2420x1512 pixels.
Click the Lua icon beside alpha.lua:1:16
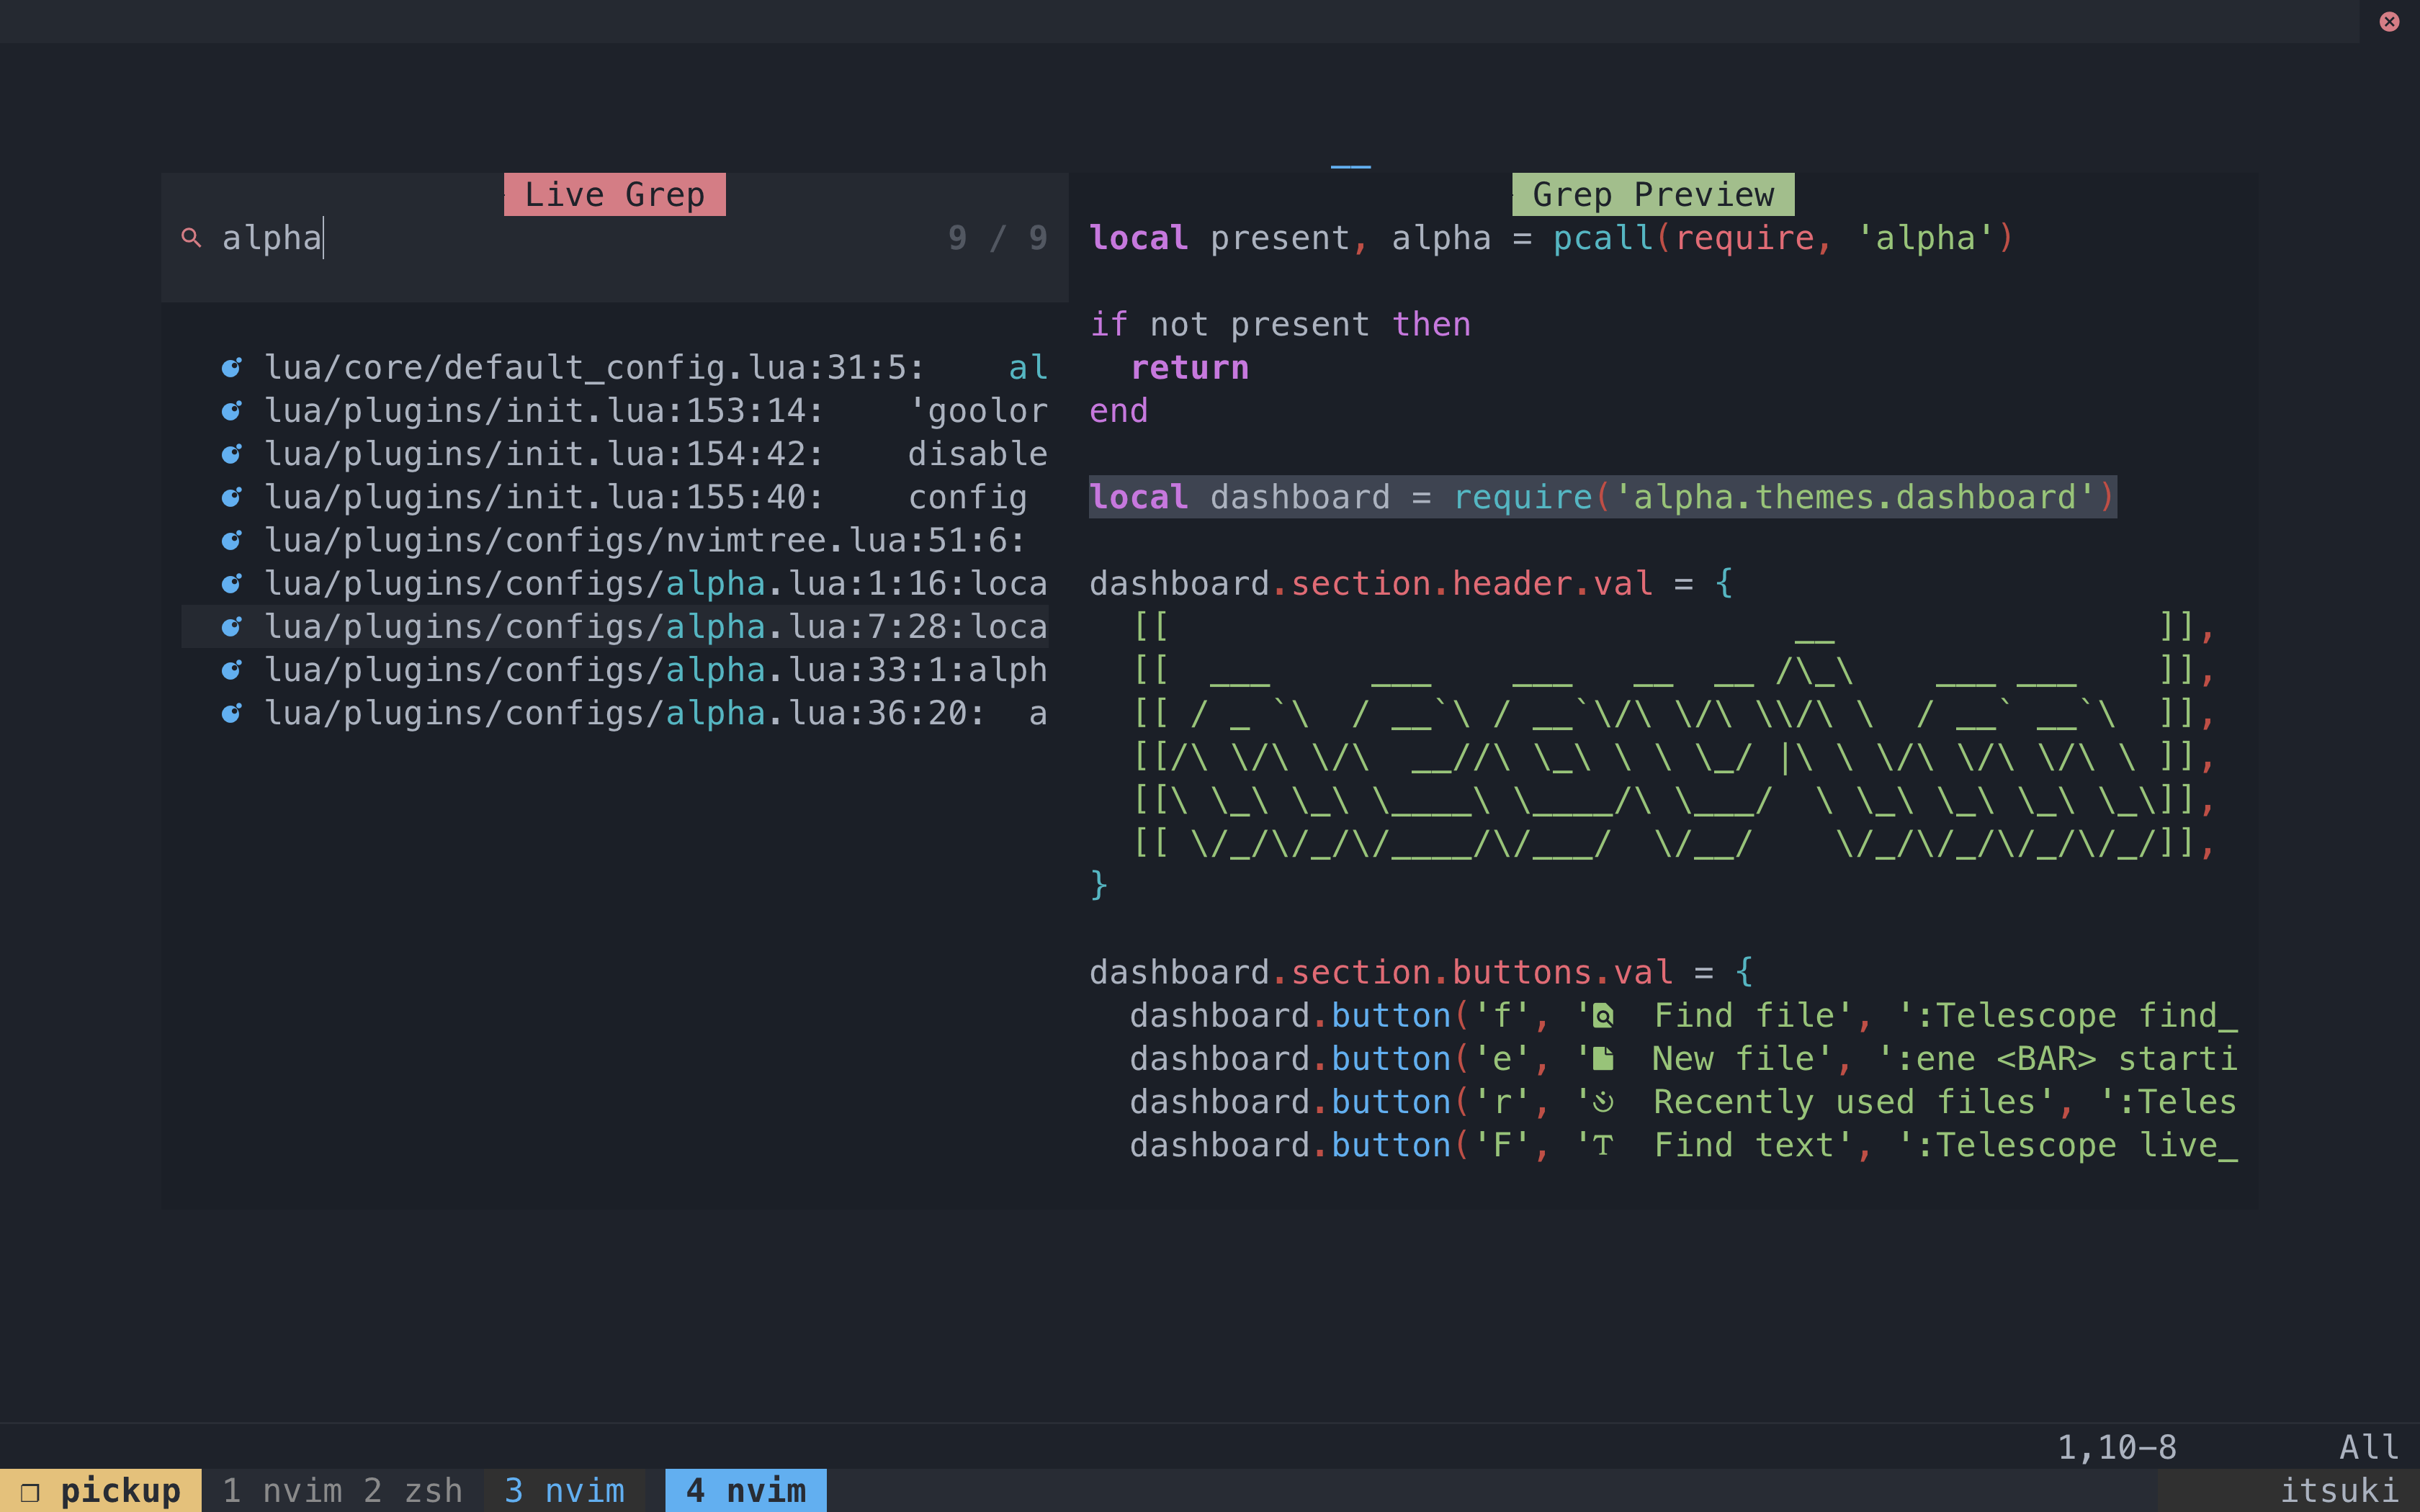coord(231,584)
